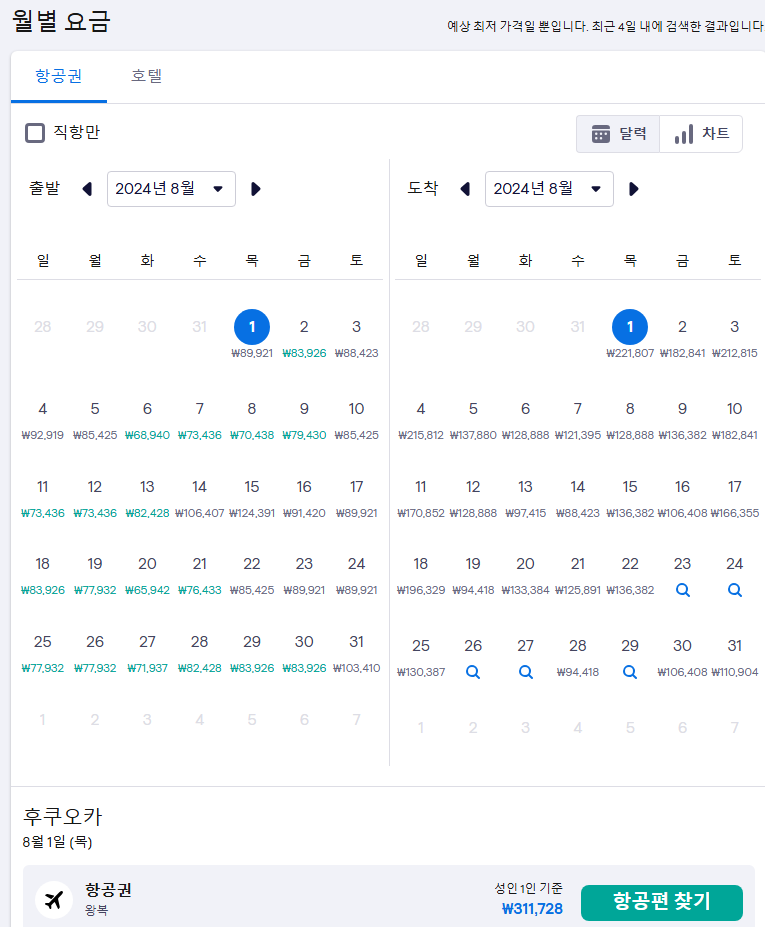Search price for arrival date 29
The width and height of the screenshot is (765, 927).
(x=630, y=672)
